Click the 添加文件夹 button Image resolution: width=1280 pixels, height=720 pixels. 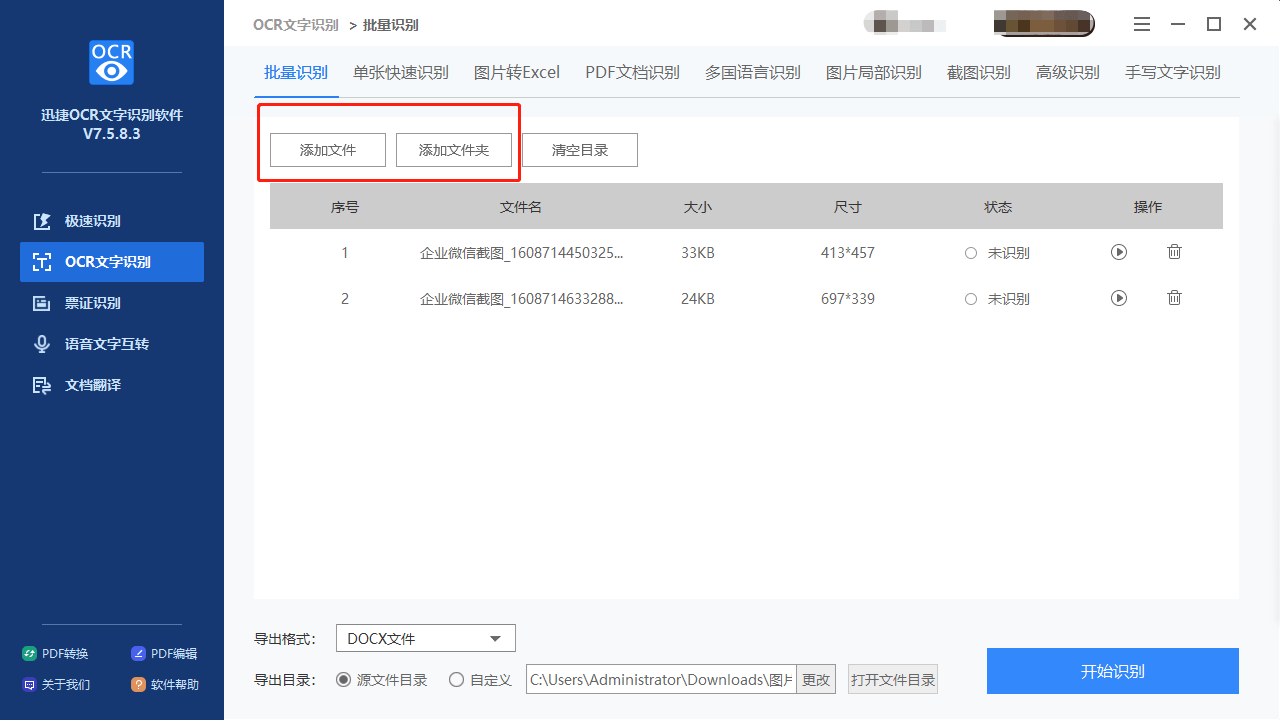click(x=454, y=150)
